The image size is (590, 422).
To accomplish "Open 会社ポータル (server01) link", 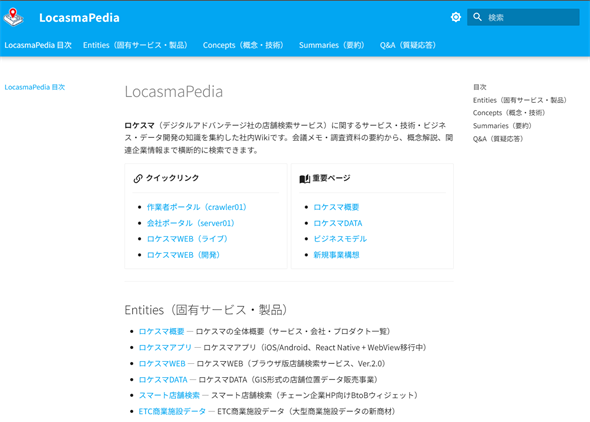I will (191, 223).
